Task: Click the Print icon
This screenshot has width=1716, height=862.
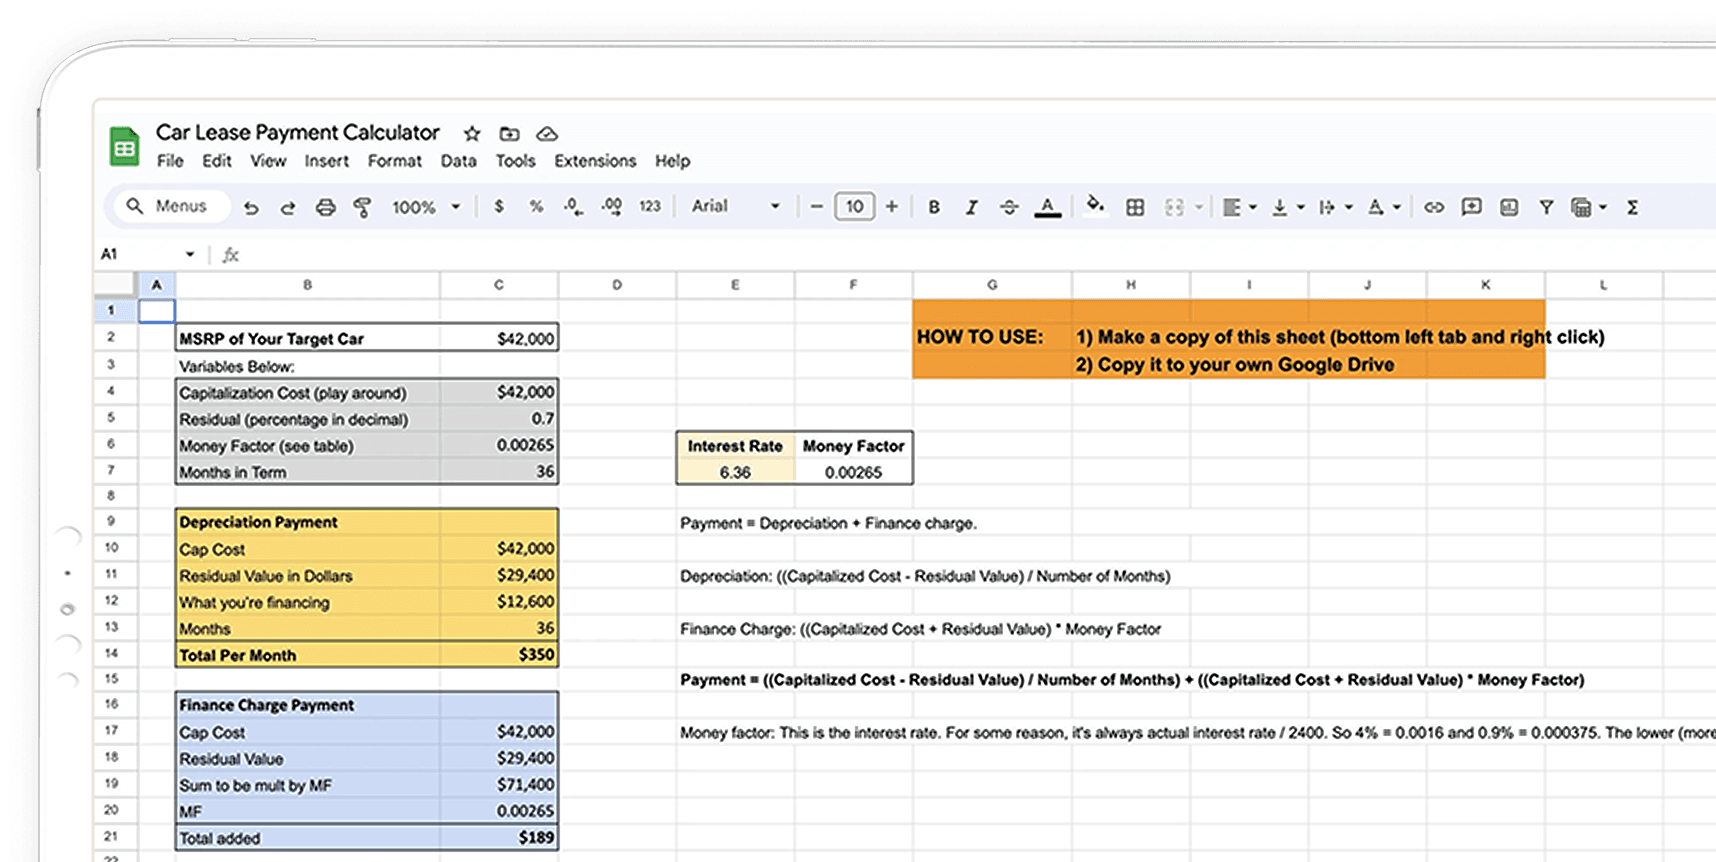Action: (325, 207)
